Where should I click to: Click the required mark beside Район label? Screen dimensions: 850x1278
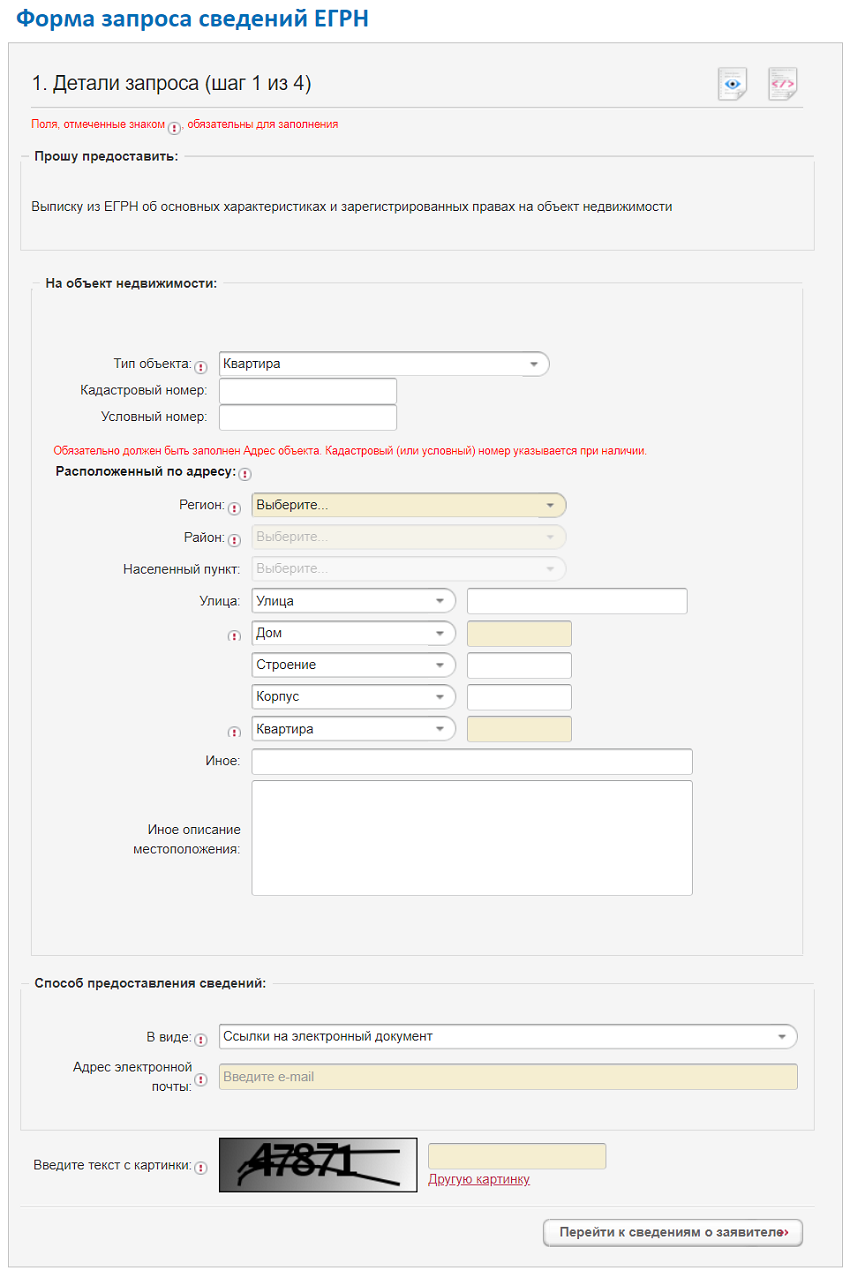pyautogui.click(x=234, y=540)
